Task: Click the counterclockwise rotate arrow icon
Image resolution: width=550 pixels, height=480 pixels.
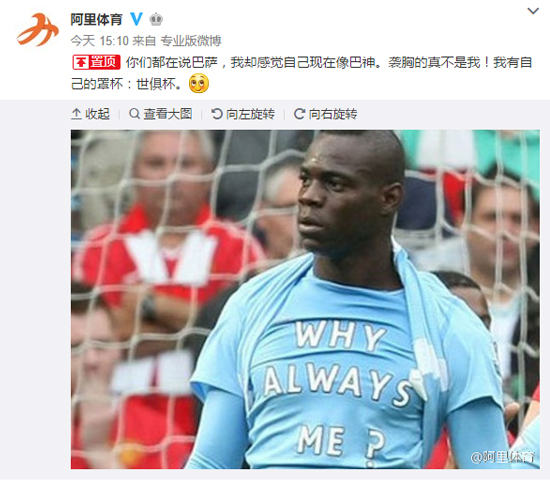Action: pos(217,114)
